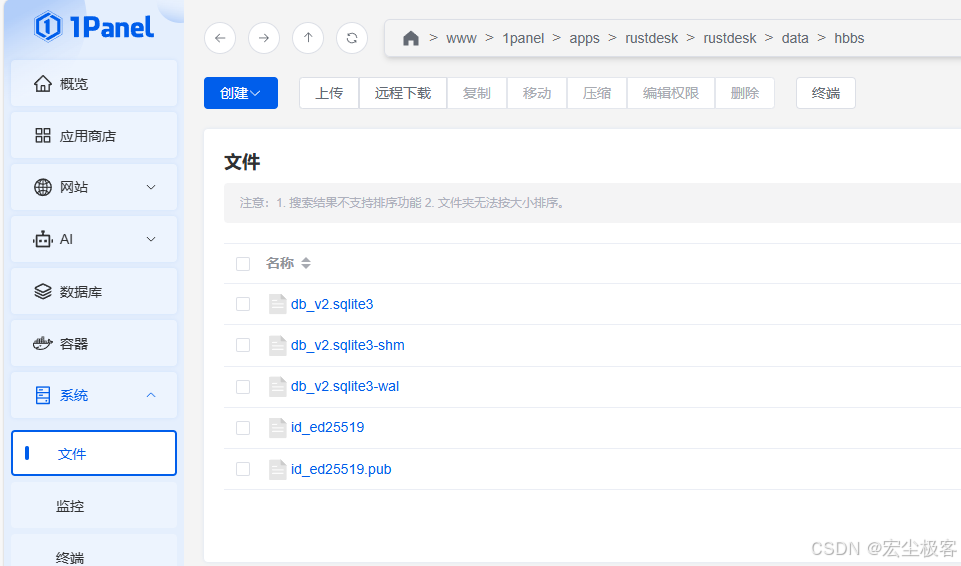Refresh the file list
Image resolution: width=961 pixels, height=566 pixels.
[352, 38]
